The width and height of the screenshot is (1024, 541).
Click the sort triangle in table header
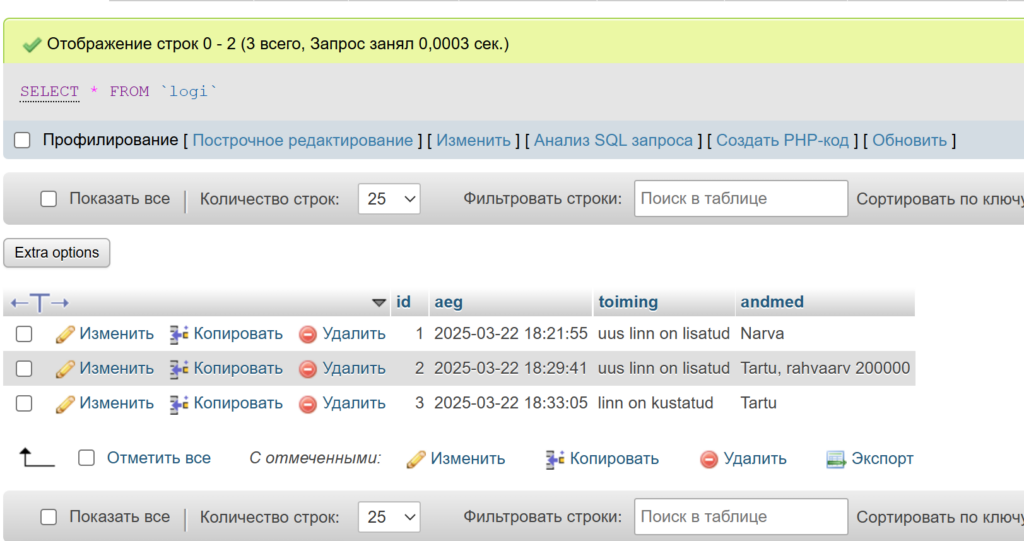click(x=378, y=303)
